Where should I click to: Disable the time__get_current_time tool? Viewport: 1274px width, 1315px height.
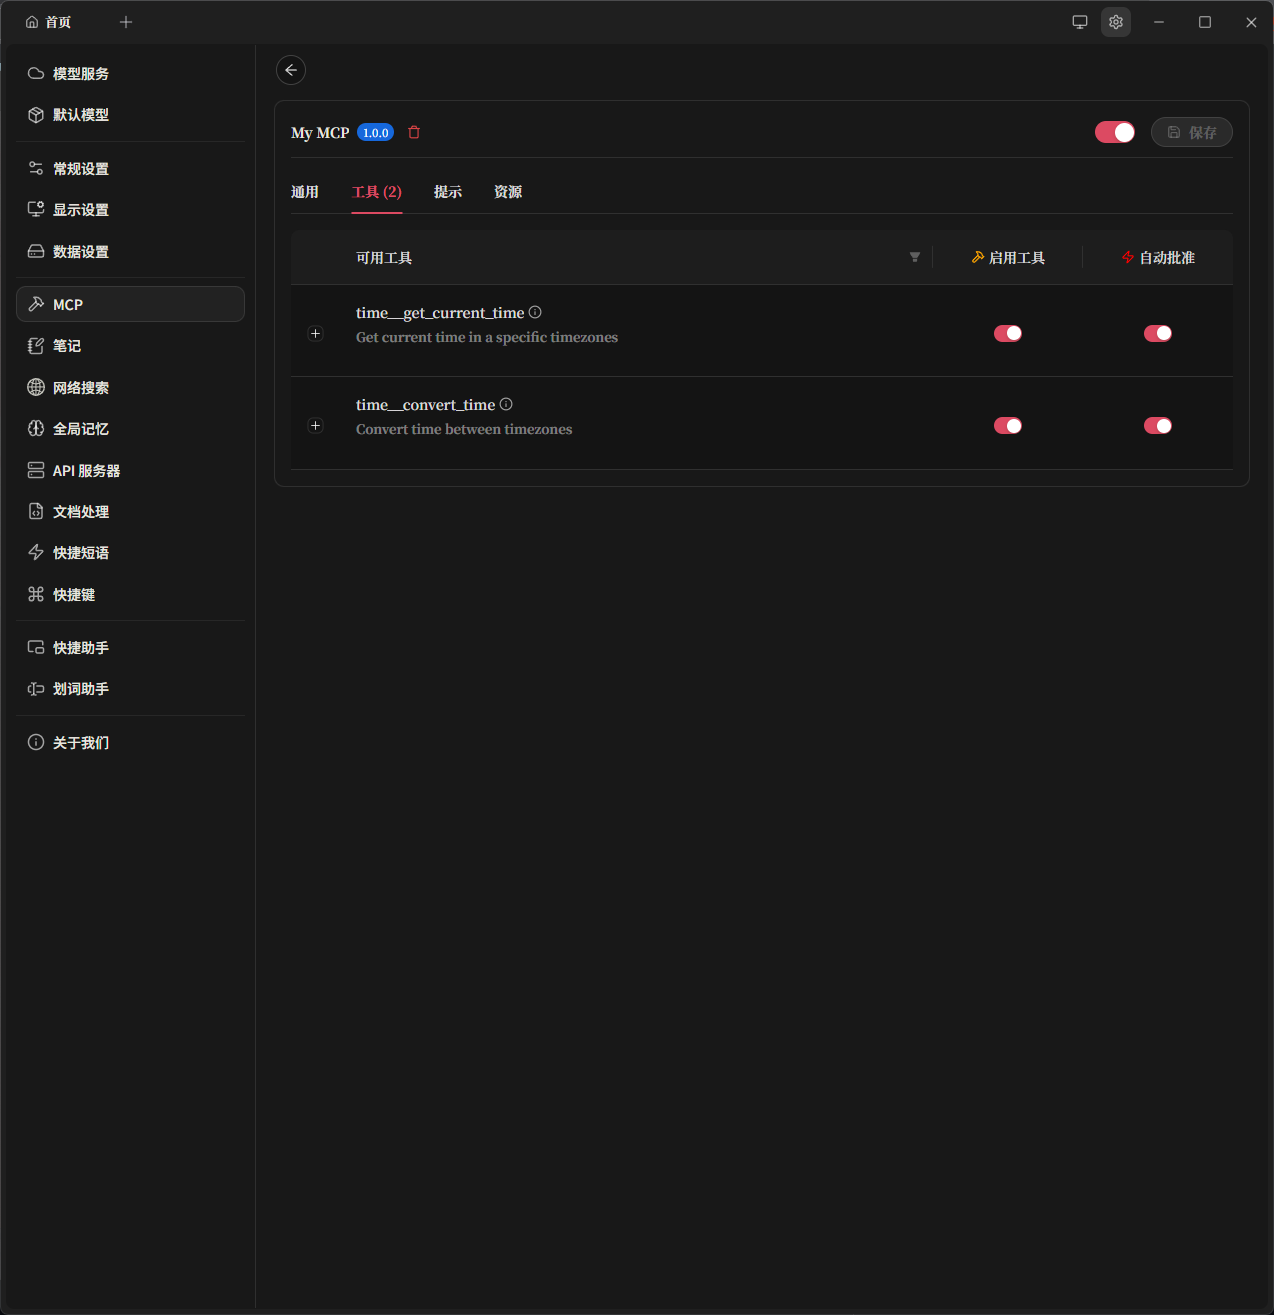1007,333
